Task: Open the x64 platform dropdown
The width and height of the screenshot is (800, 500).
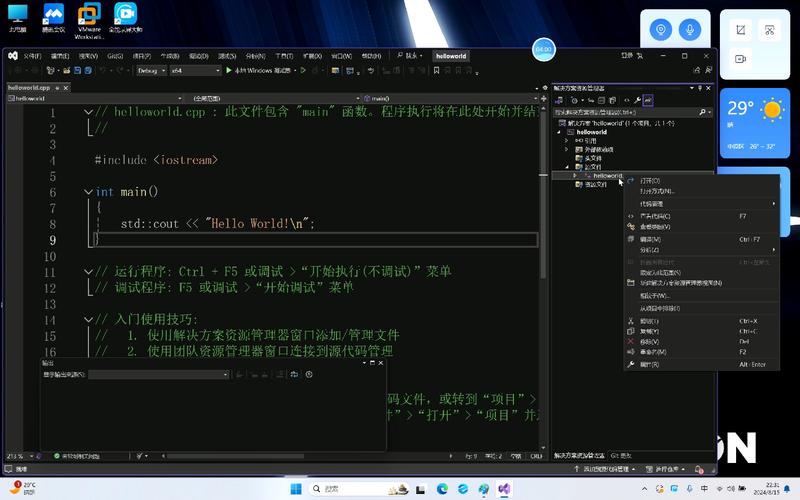Action: (x=194, y=71)
